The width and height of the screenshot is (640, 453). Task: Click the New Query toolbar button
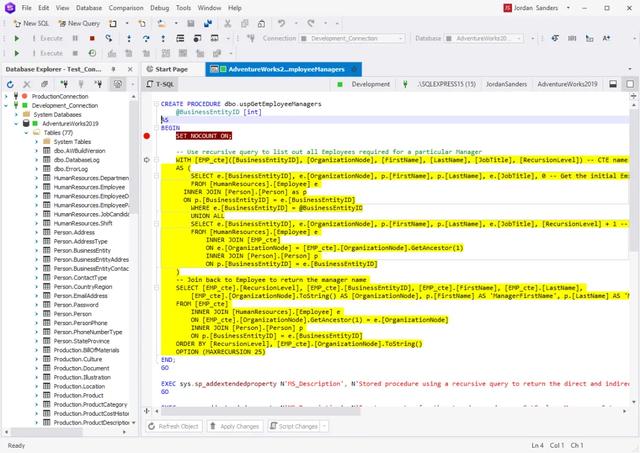[79, 23]
